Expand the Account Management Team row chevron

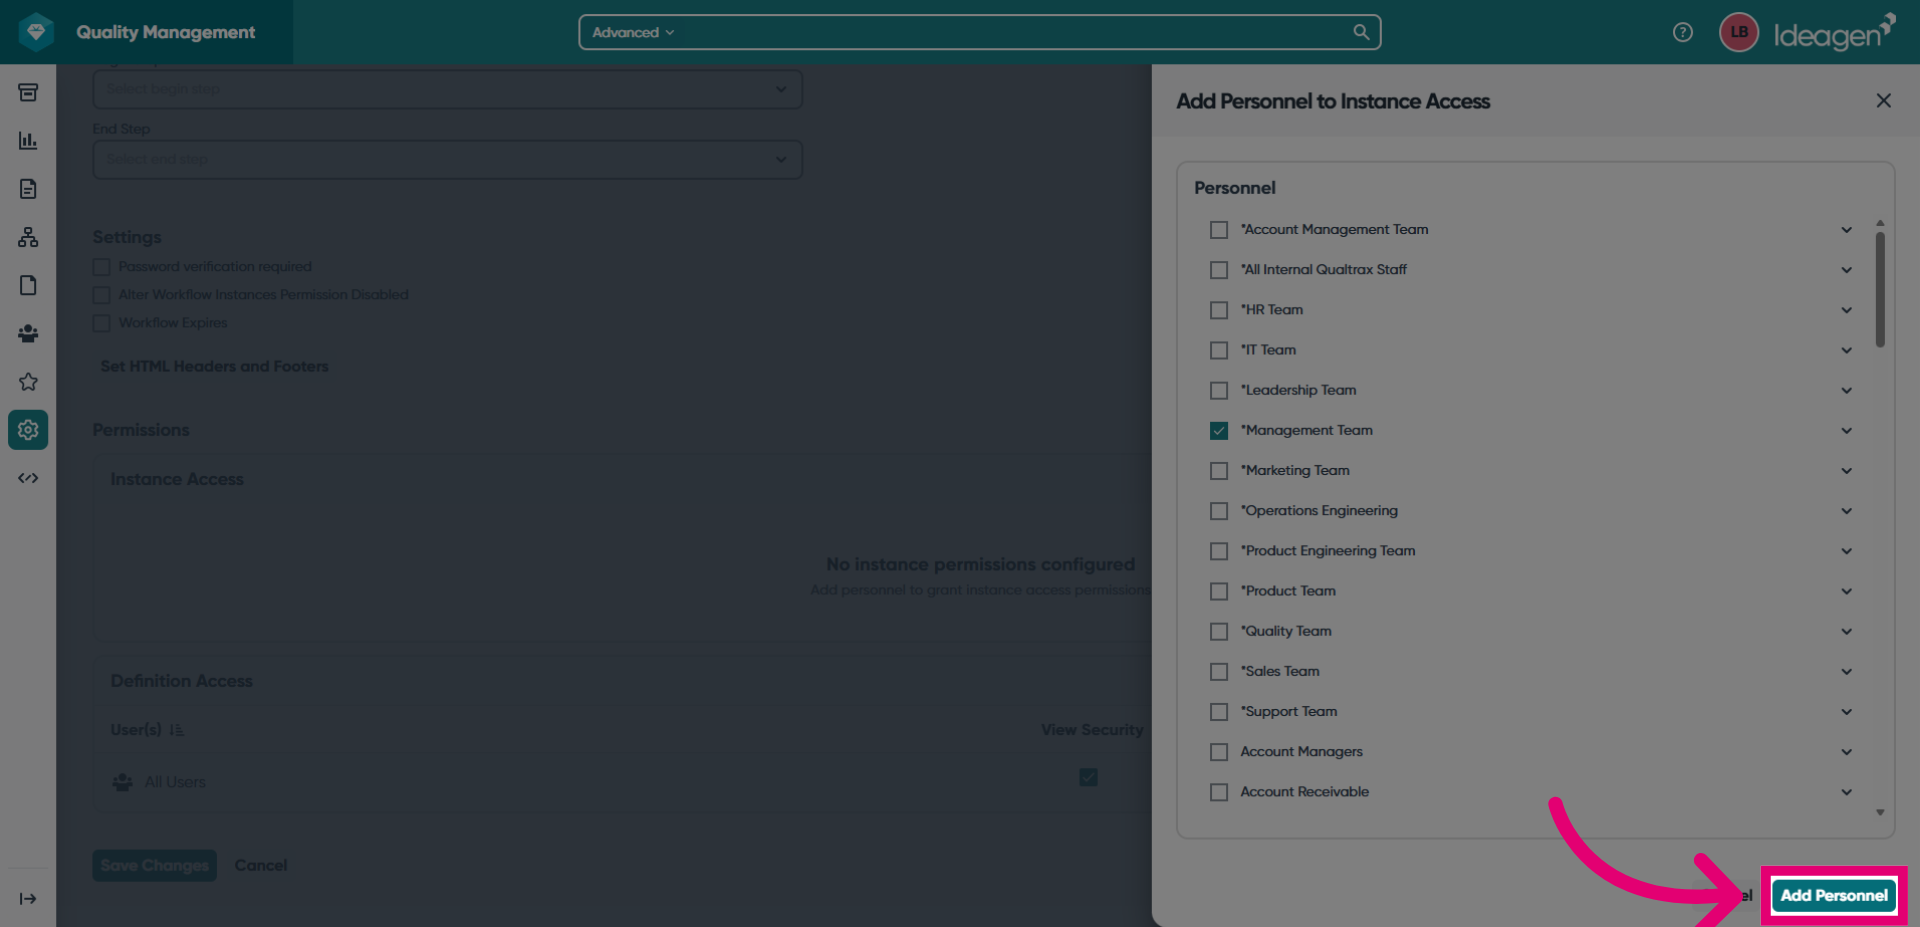(x=1847, y=230)
